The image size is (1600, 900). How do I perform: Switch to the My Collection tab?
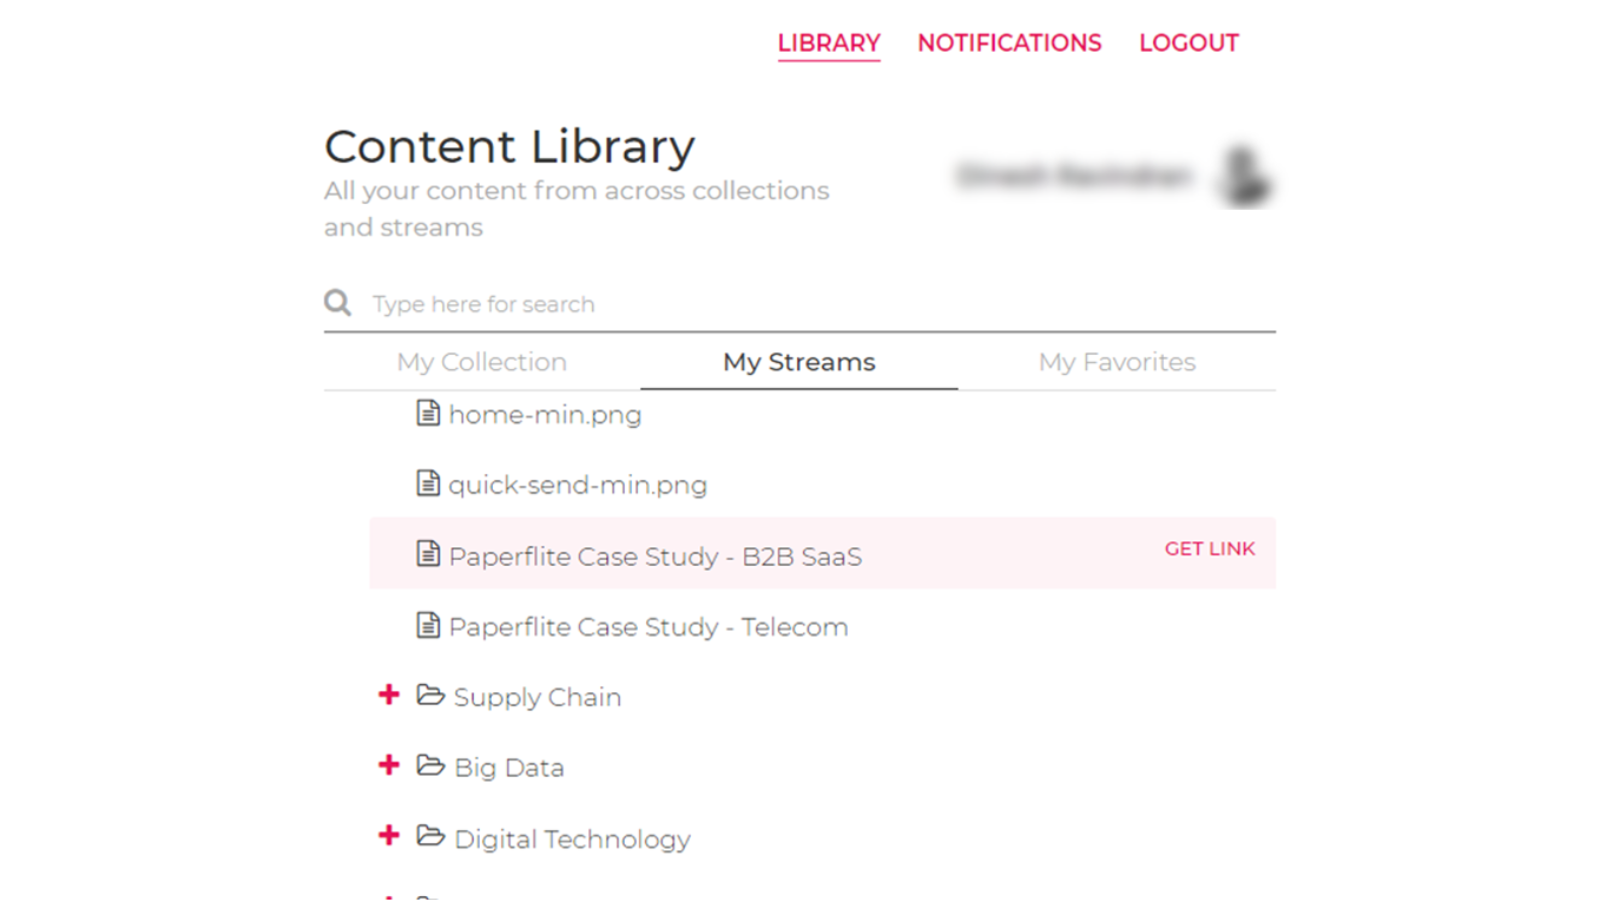[x=482, y=362]
